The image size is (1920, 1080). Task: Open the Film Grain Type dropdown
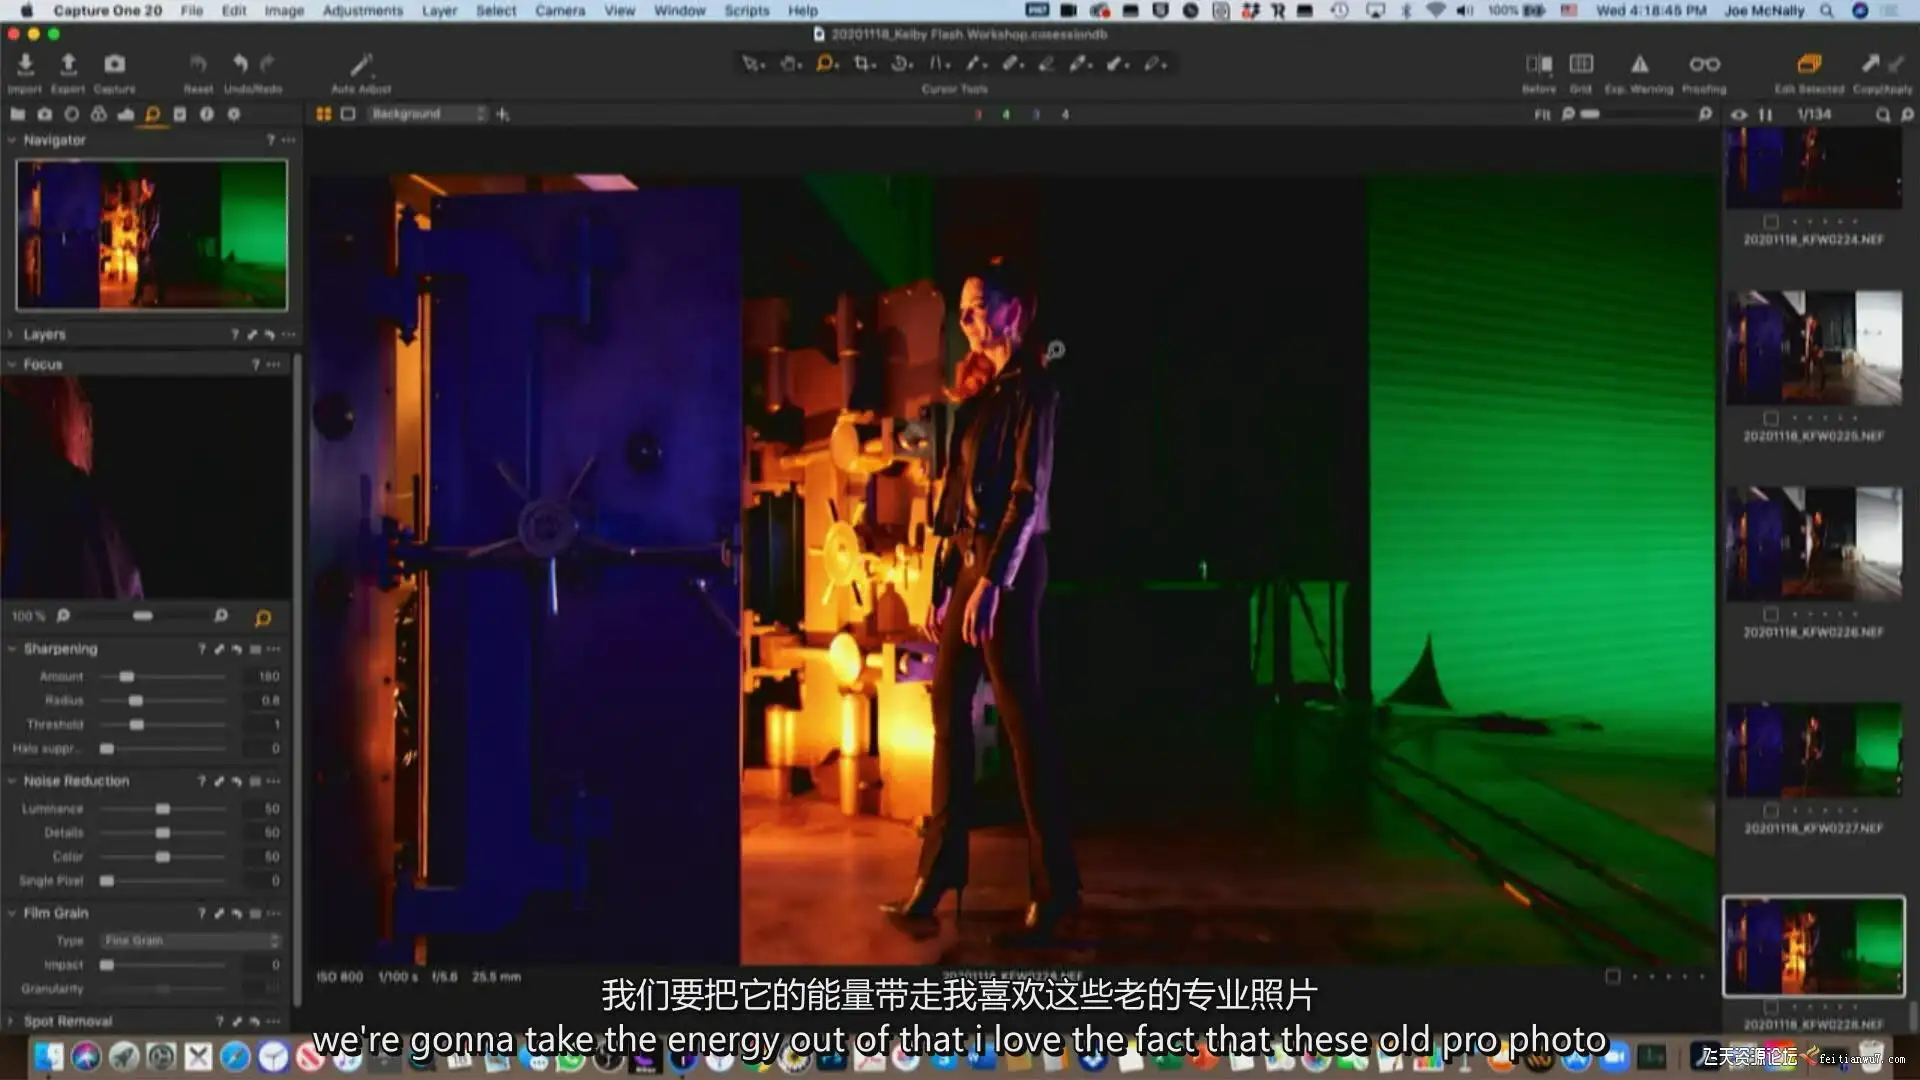click(x=190, y=941)
